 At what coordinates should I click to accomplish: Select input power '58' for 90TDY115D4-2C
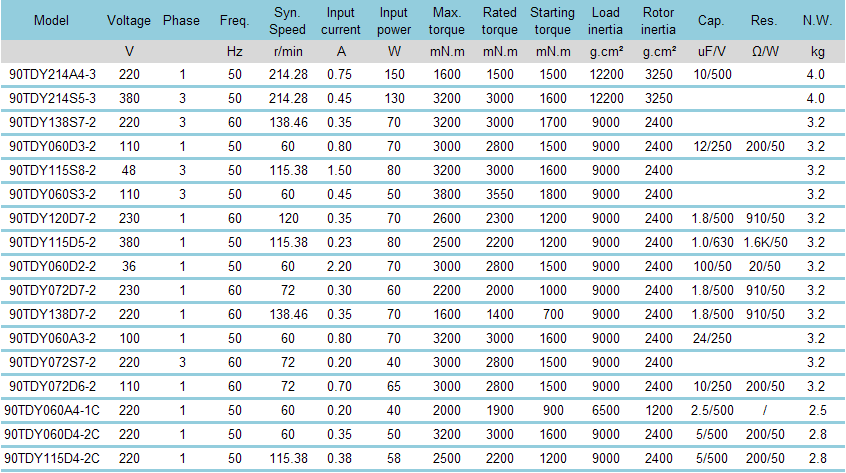(394, 458)
